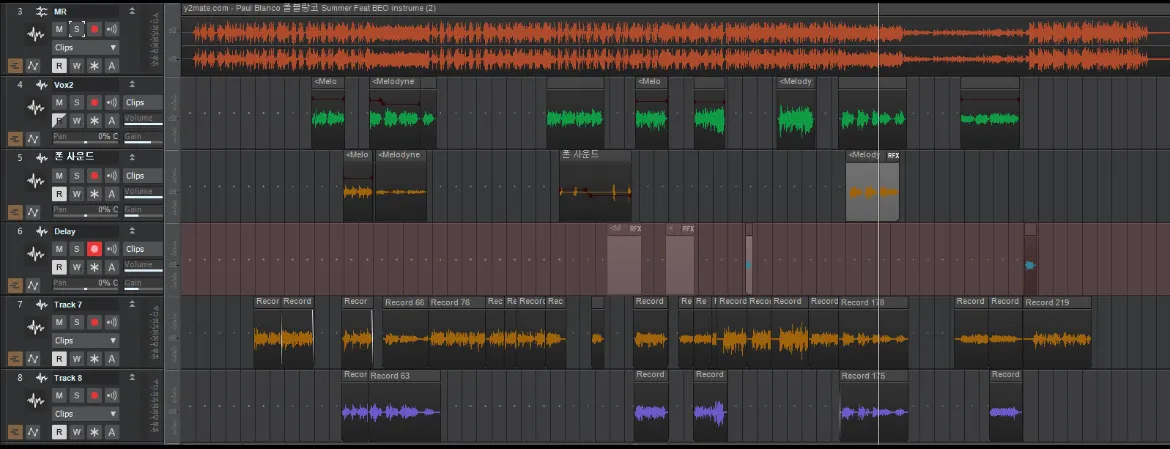The image size is (1170, 449).
Task: Solo the Vox2 track
Action: pyautogui.click(x=77, y=102)
